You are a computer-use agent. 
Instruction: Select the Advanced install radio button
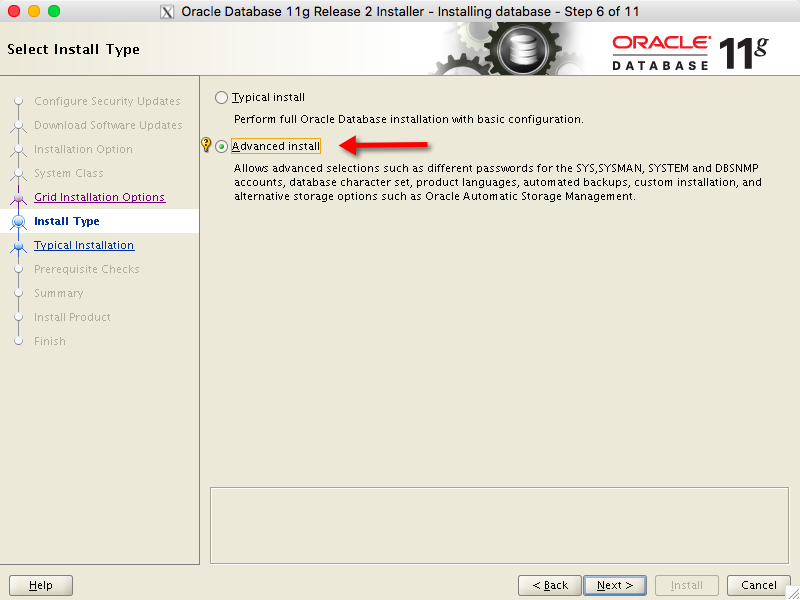click(x=222, y=147)
